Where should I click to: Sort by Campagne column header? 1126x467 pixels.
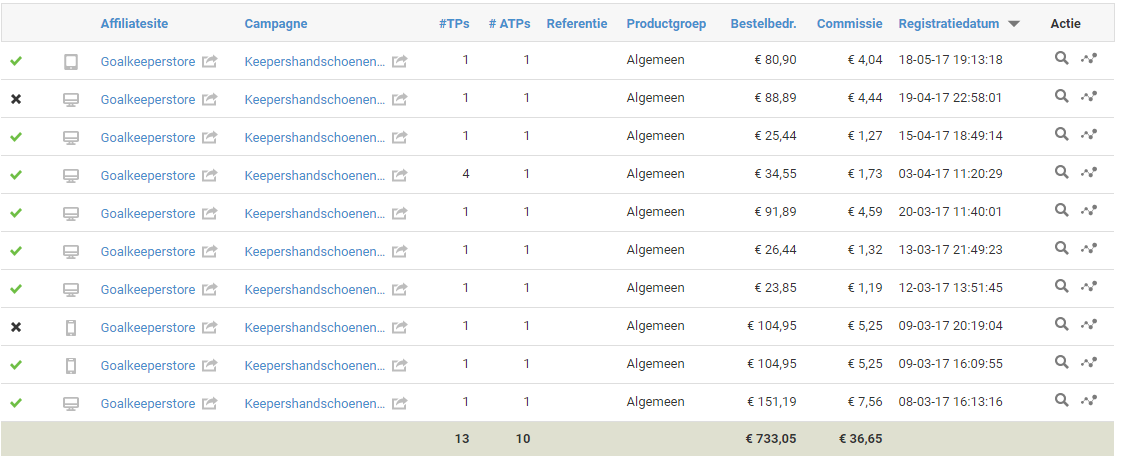[276, 24]
